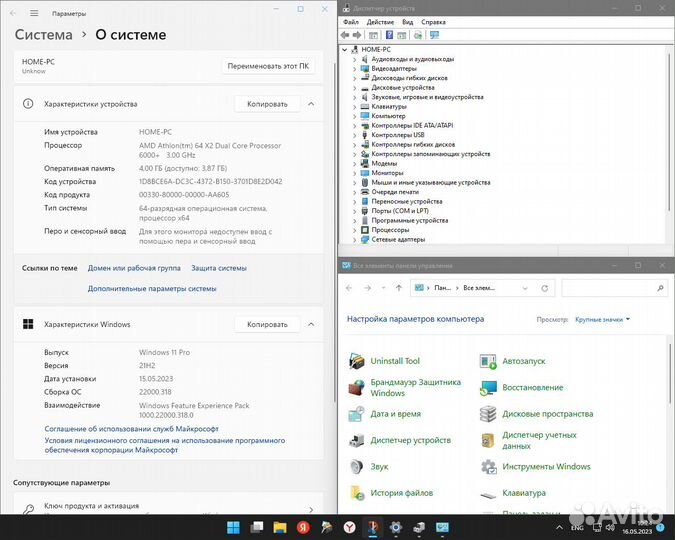Click Копировать next to Характеристики Windows
Viewport: 675px width, 540px height.
point(267,325)
